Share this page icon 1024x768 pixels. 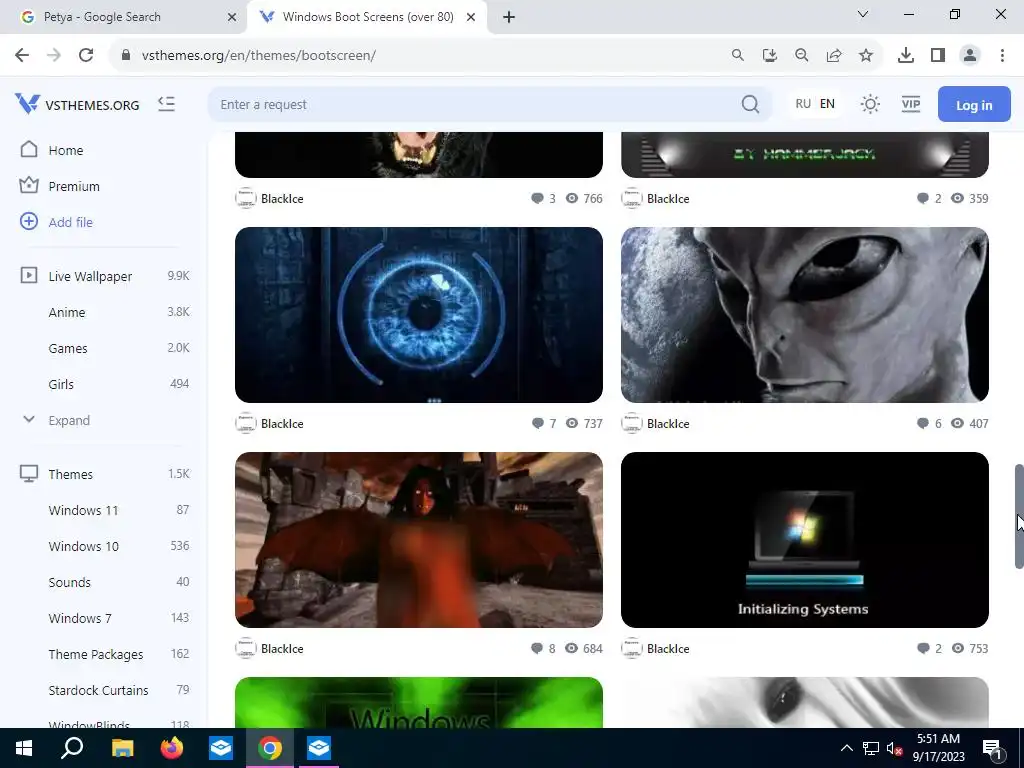(833, 55)
